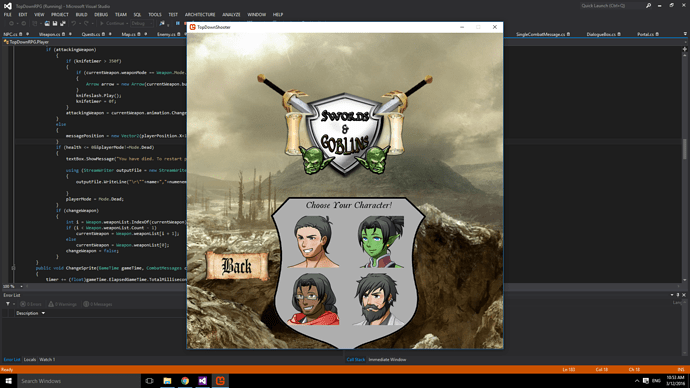The image size is (690, 388).
Task: Click the editor vertical scrollbar thumb
Action: click(684, 150)
